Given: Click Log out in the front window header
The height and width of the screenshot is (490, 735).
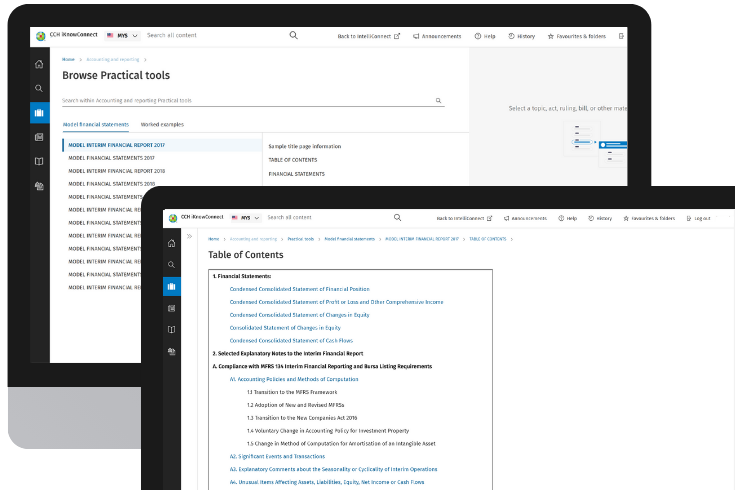Looking at the screenshot, I should coord(697,217).
